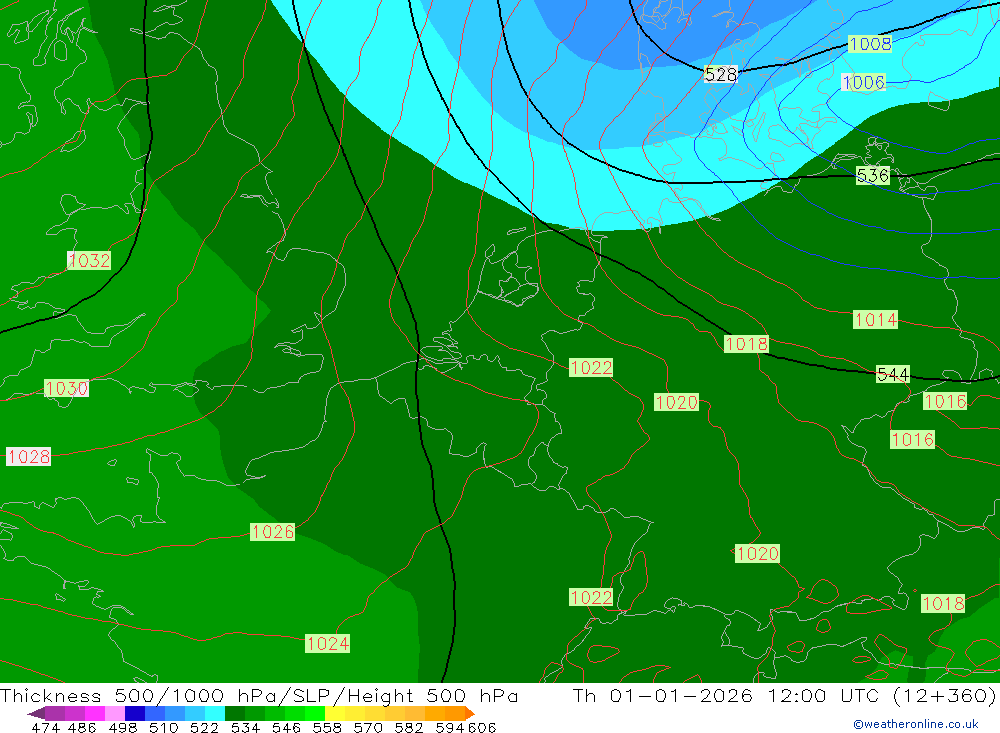The image size is (1000, 733).
Task: Click the 474 legend value
Action: pos(45,727)
